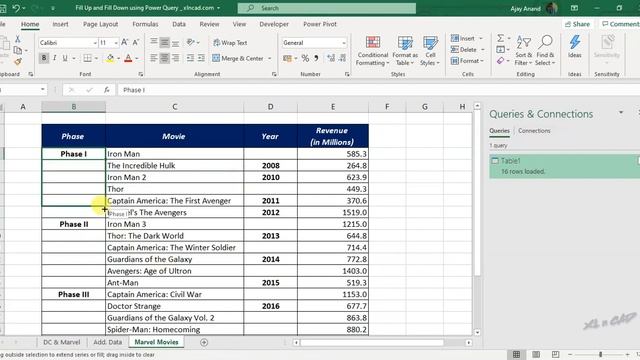Decrease font size with smaller A icon
The width and height of the screenshot is (640, 360).
pos(136,42)
